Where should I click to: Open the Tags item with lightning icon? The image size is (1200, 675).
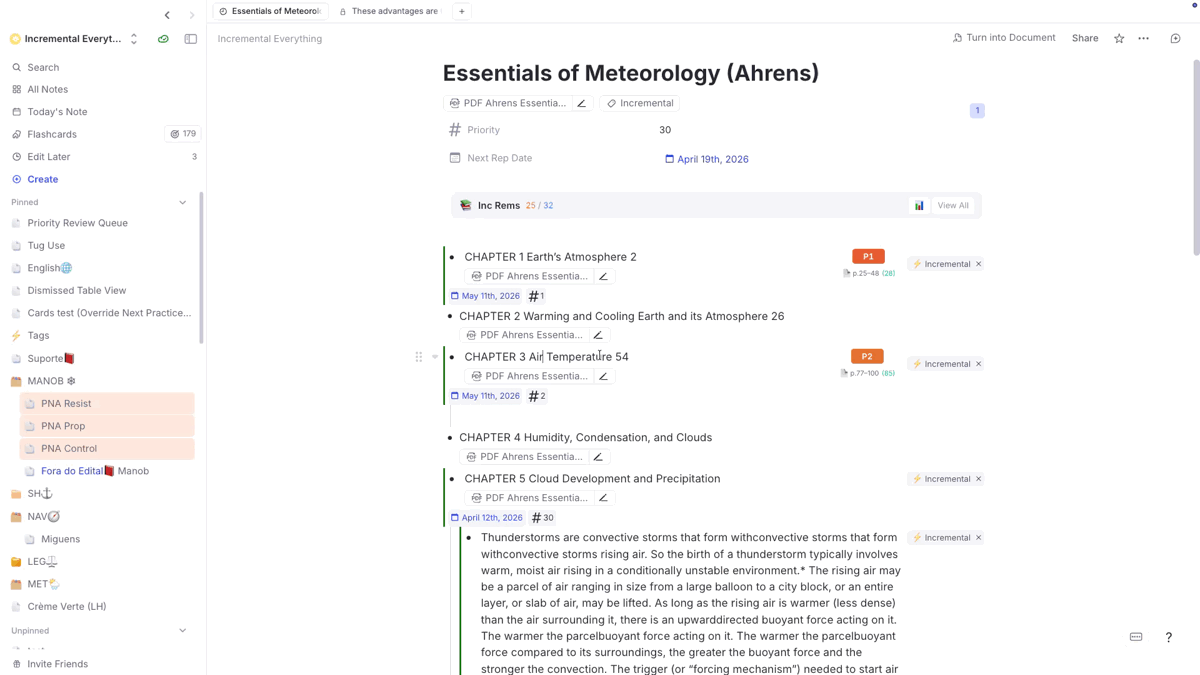pyautogui.click(x=38, y=336)
